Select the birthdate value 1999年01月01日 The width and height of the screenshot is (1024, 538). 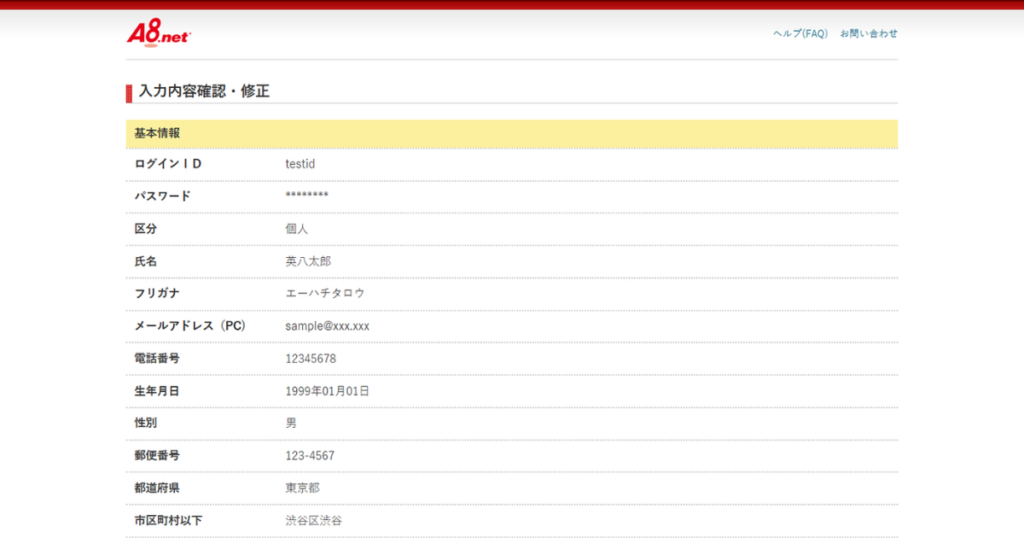click(327, 391)
